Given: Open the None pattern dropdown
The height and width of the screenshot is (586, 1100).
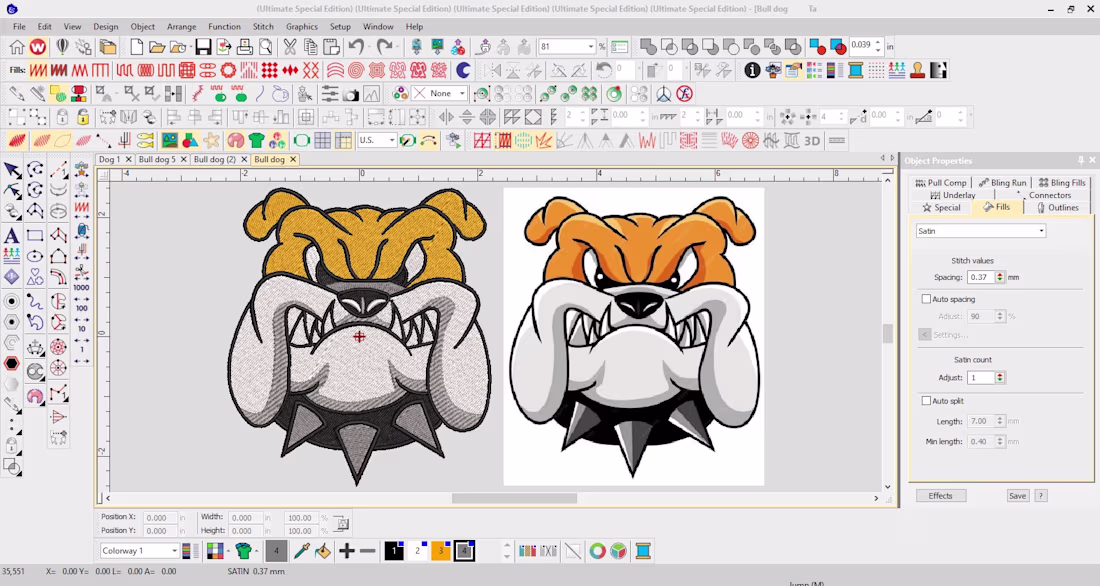Looking at the screenshot, I should (x=462, y=93).
